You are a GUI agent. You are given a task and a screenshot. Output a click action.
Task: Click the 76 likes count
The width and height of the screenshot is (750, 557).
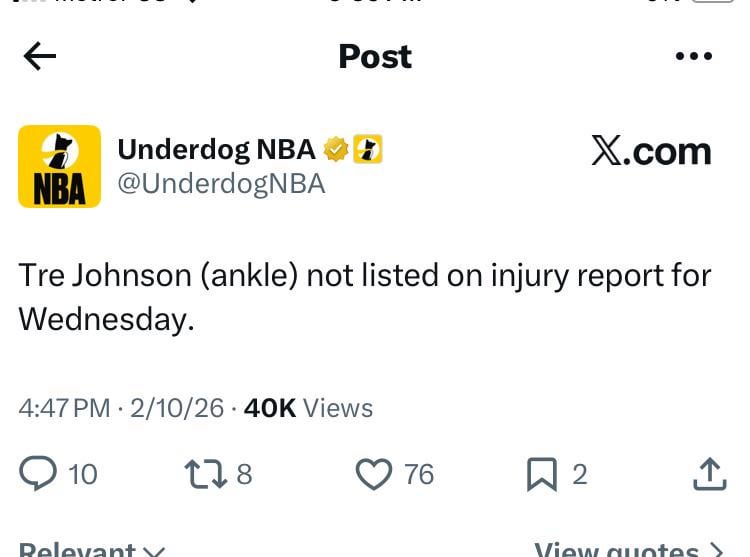tap(419, 474)
